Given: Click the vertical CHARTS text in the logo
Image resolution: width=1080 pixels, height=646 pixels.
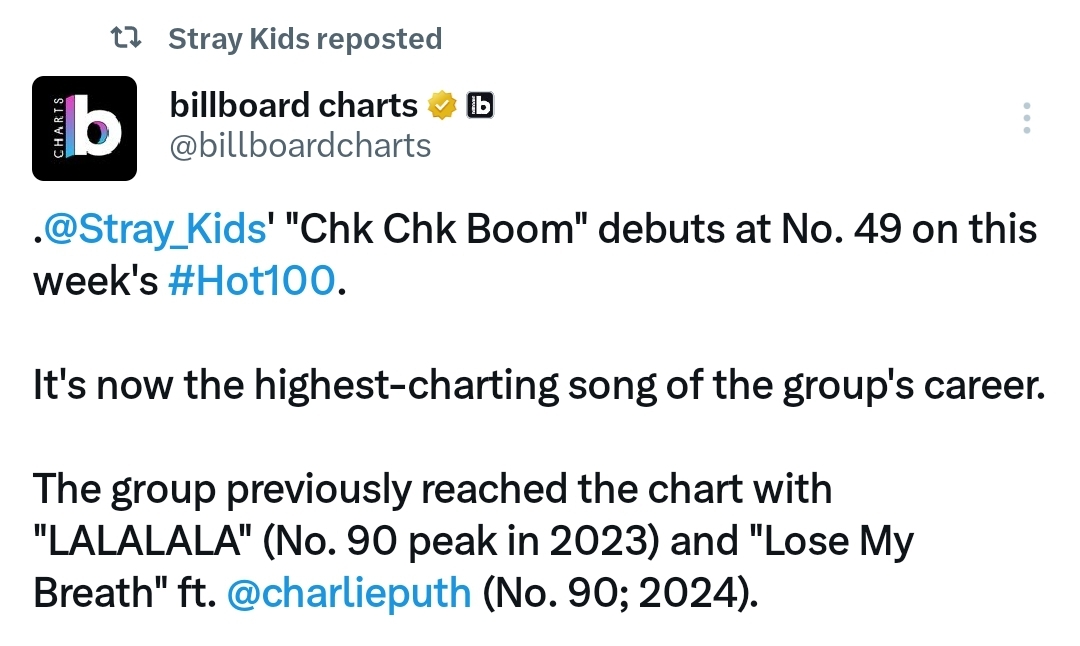Looking at the screenshot, I should pos(59,128).
